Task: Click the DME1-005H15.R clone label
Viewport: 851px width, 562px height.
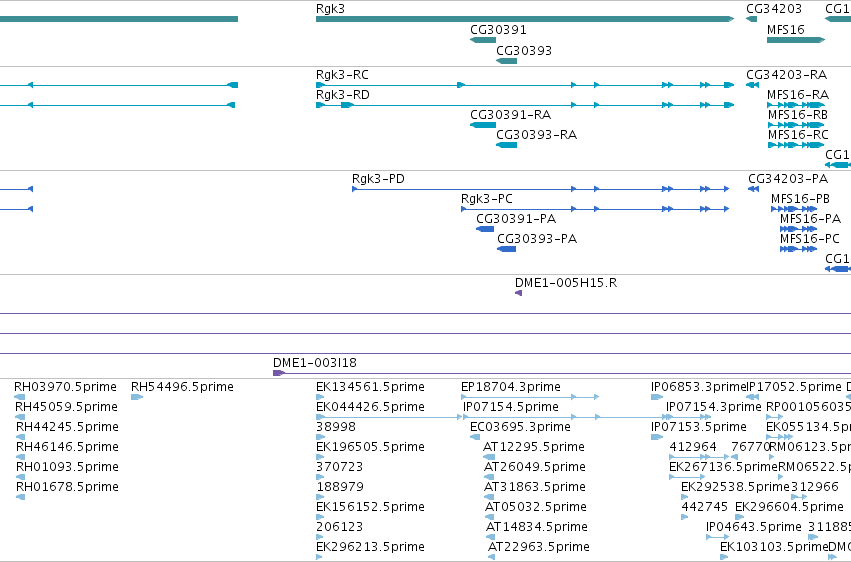Action: pos(566,283)
